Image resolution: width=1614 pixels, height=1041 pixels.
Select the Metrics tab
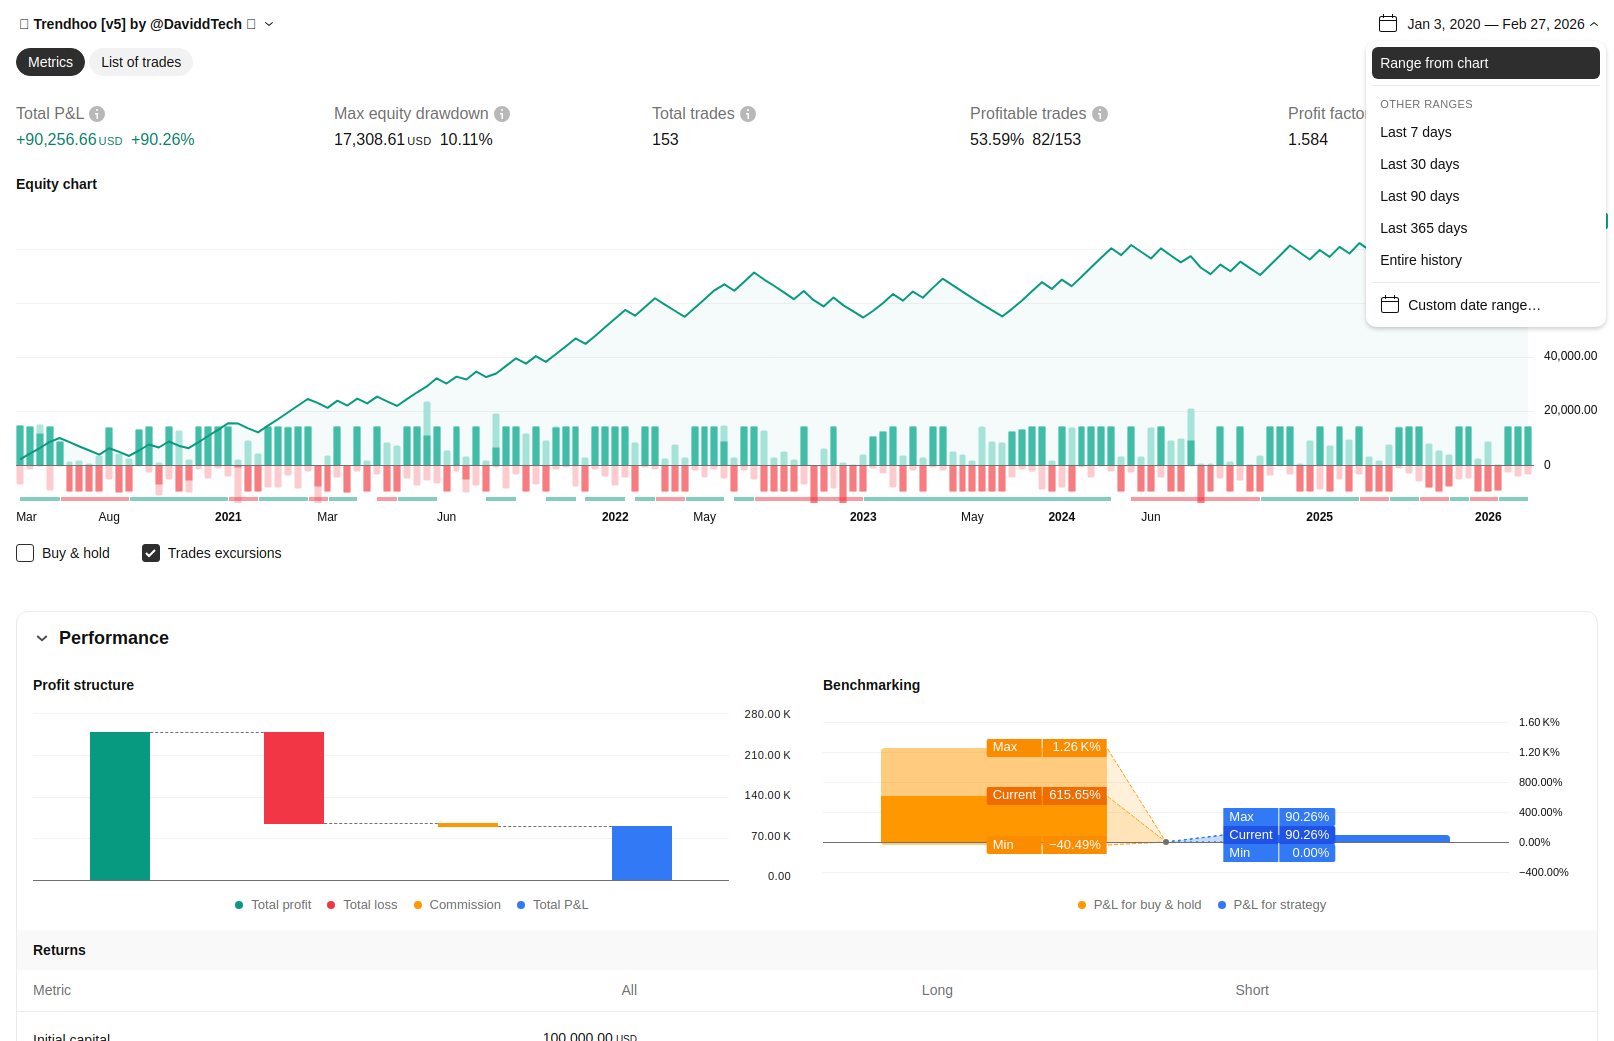click(50, 62)
